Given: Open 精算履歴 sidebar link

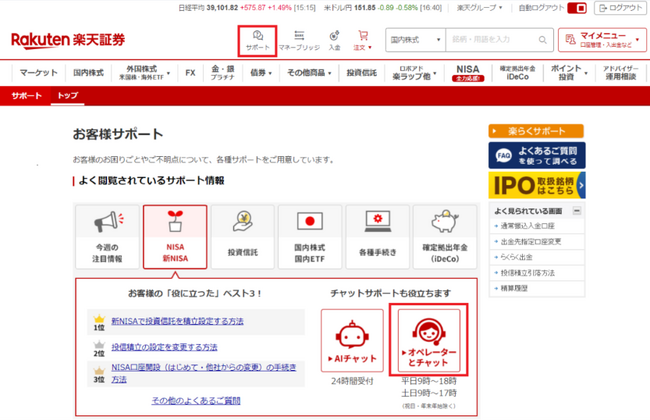Looking at the screenshot, I should point(514,288).
